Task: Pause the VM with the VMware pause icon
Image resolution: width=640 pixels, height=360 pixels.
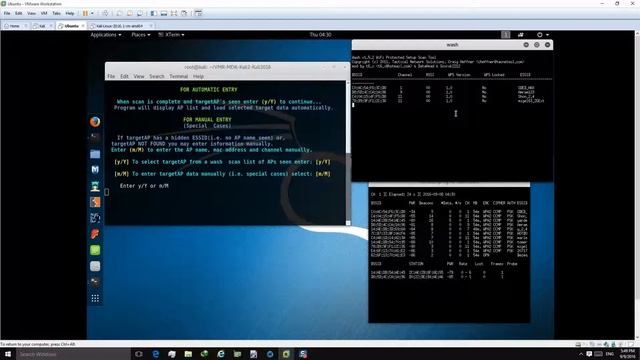Action: (85, 13)
